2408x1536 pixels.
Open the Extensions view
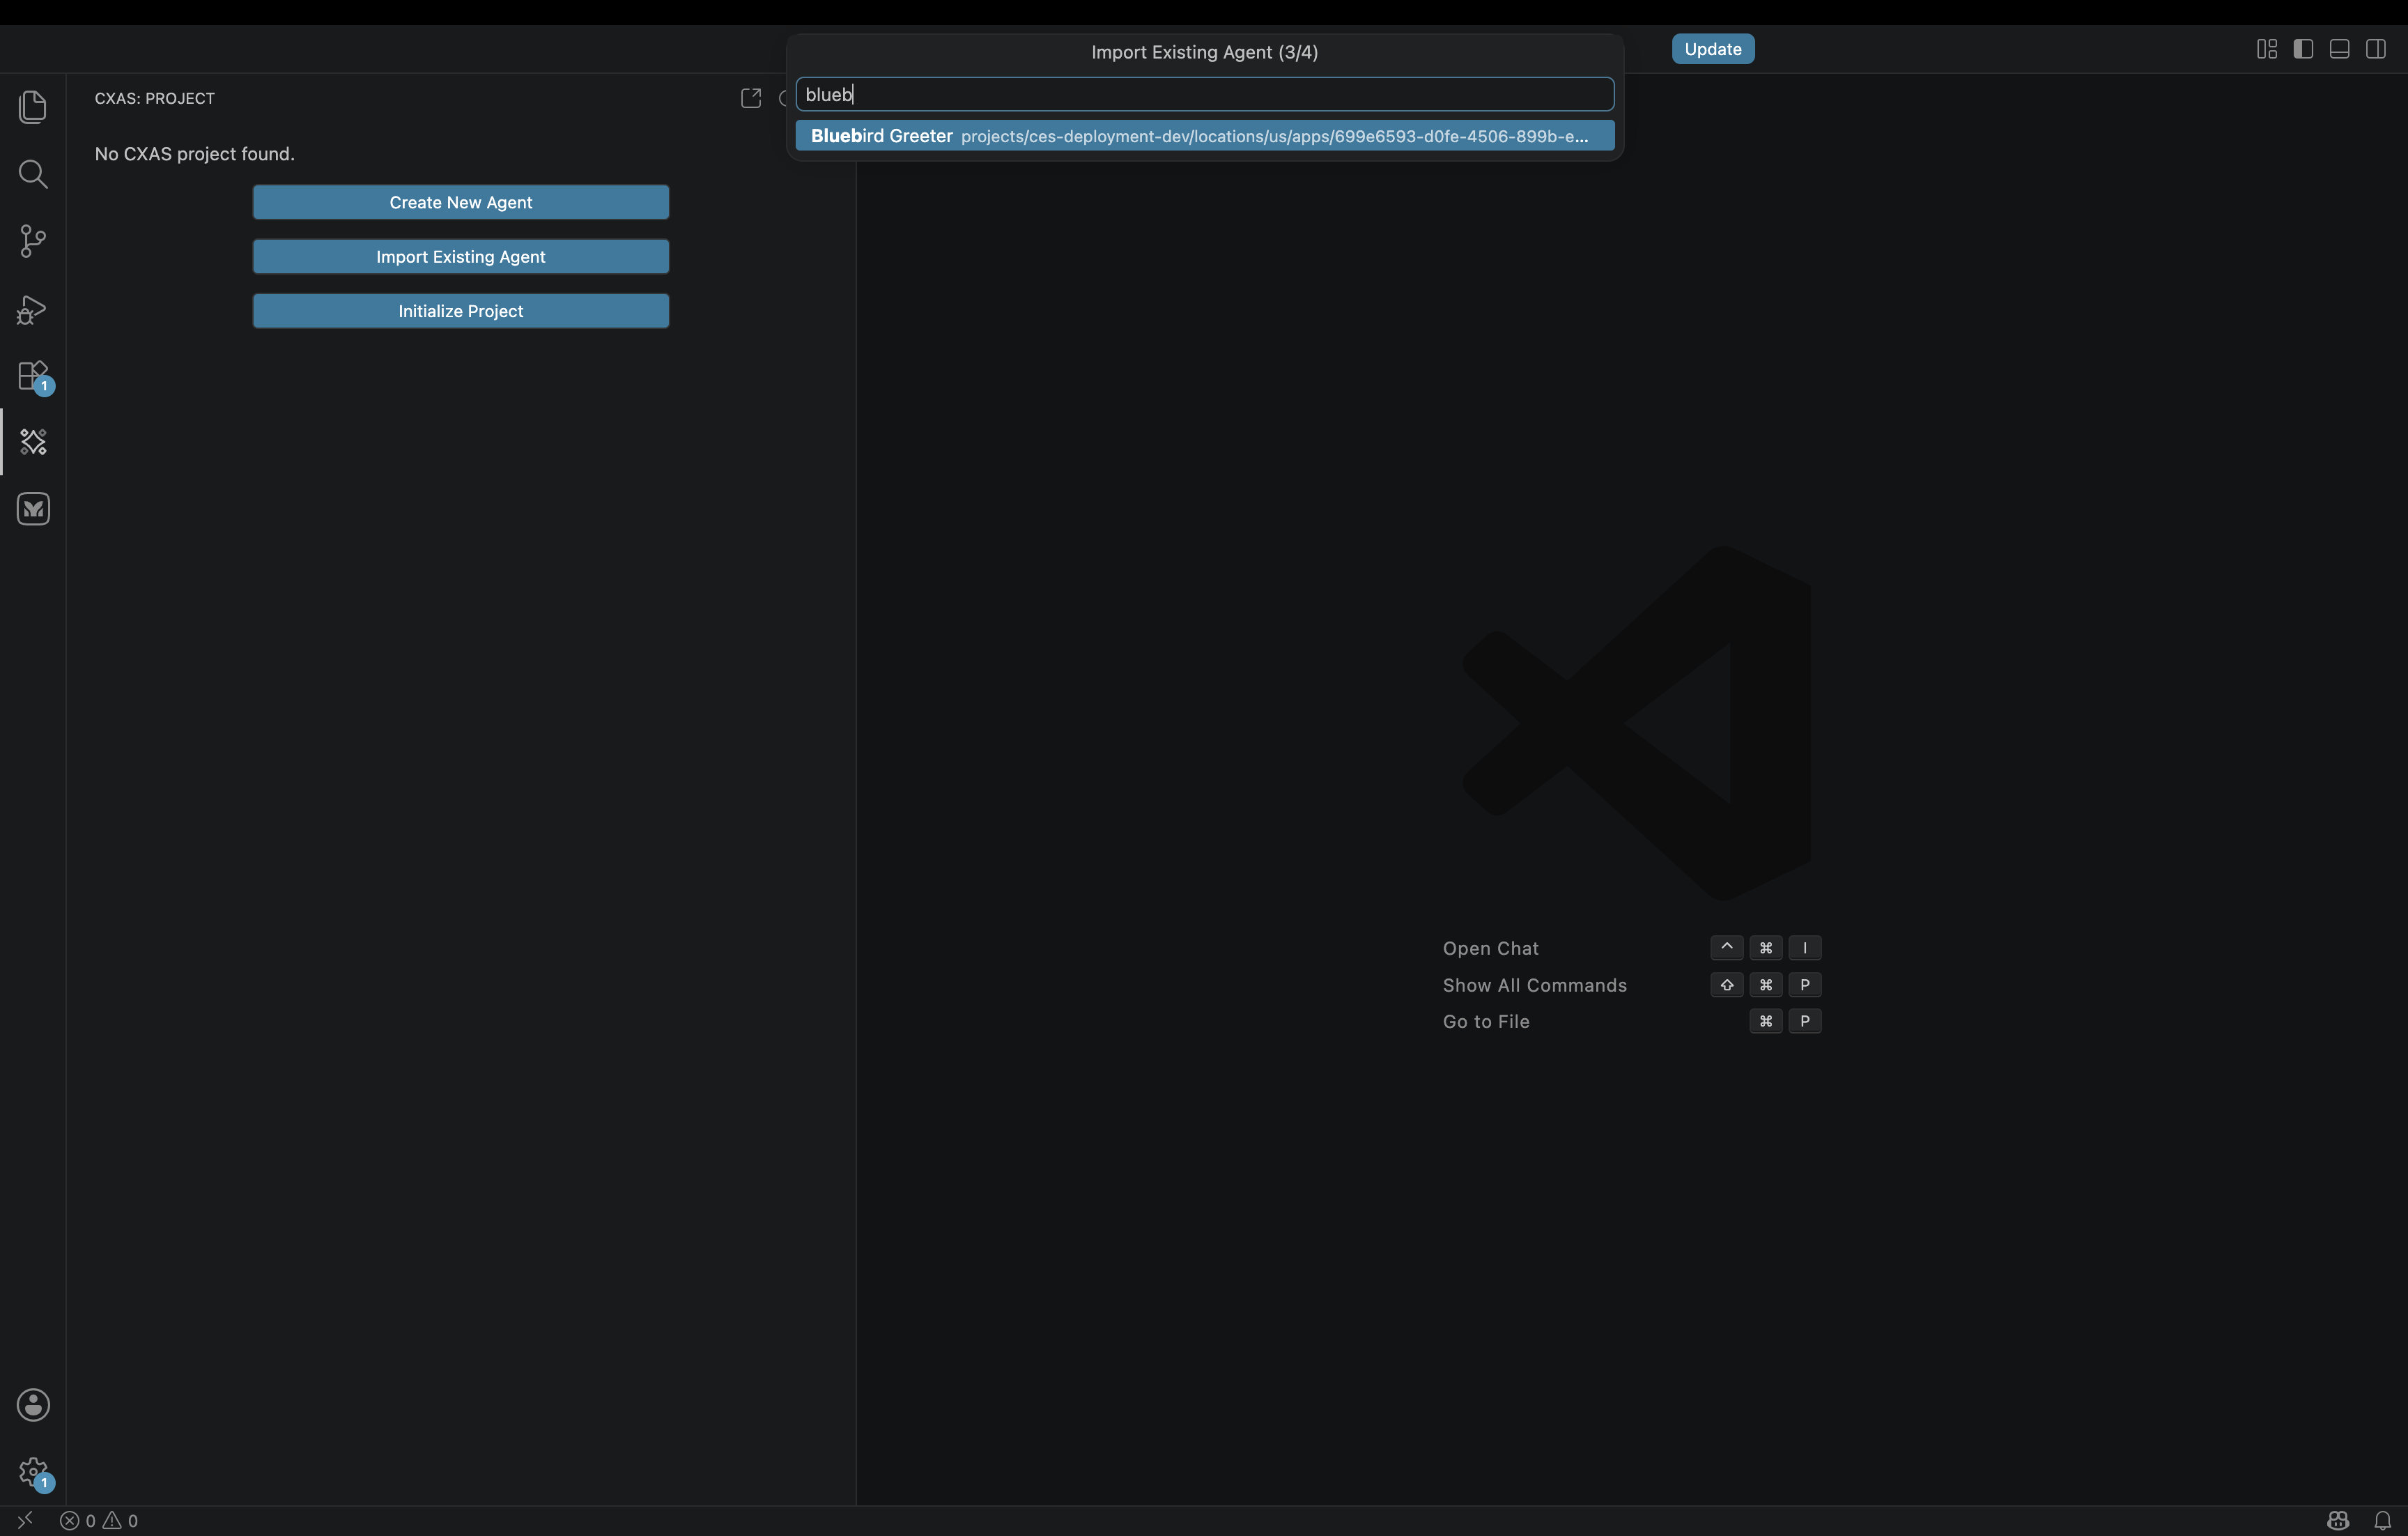tap(33, 376)
